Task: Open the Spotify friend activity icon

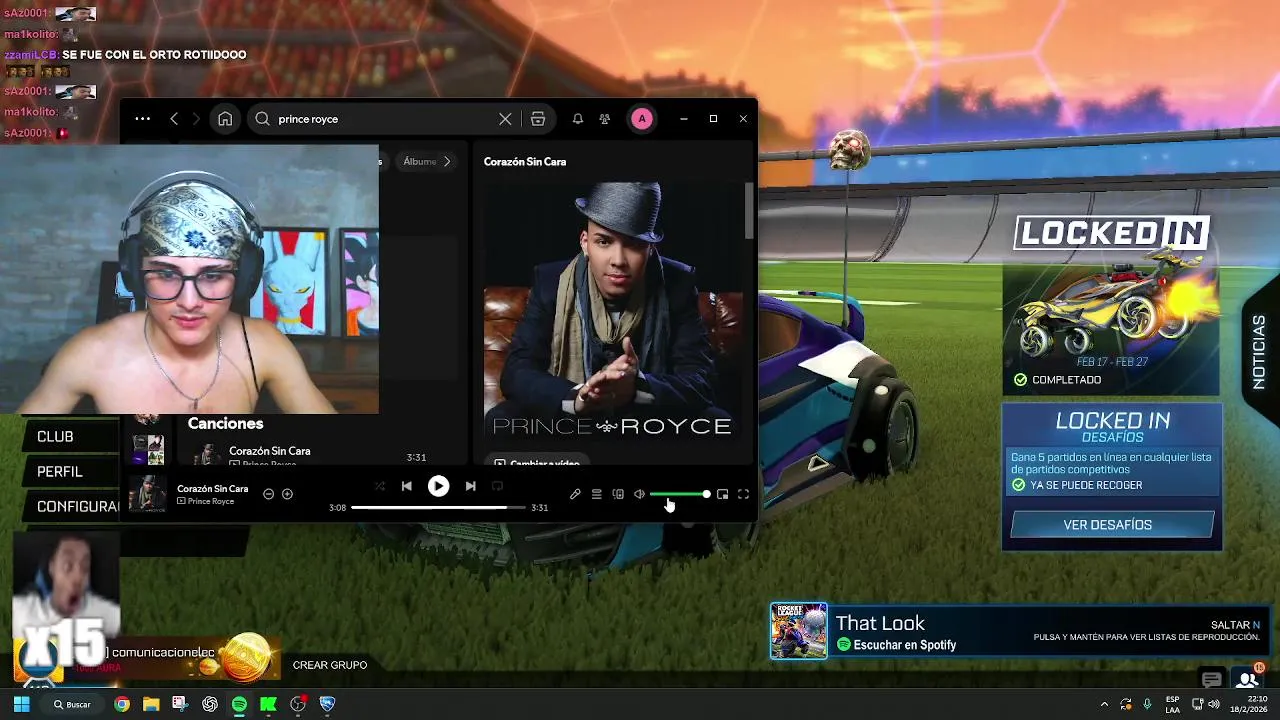Action: click(x=605, y=119)
